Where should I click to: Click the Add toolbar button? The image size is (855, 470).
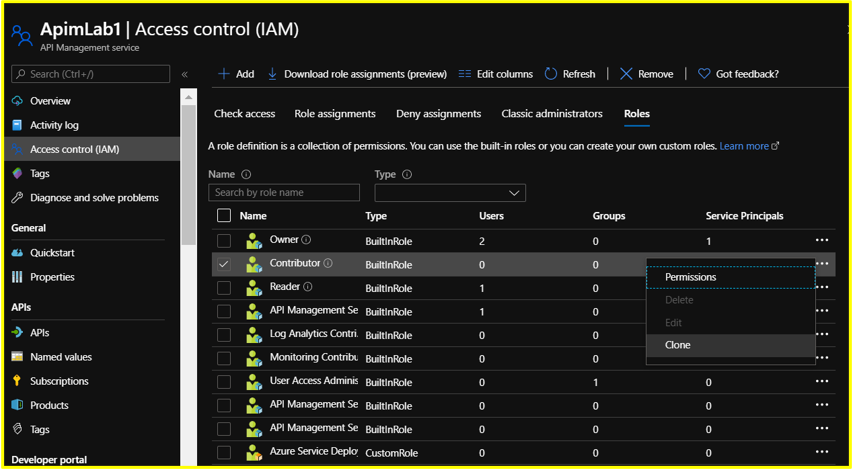point(236,74)
